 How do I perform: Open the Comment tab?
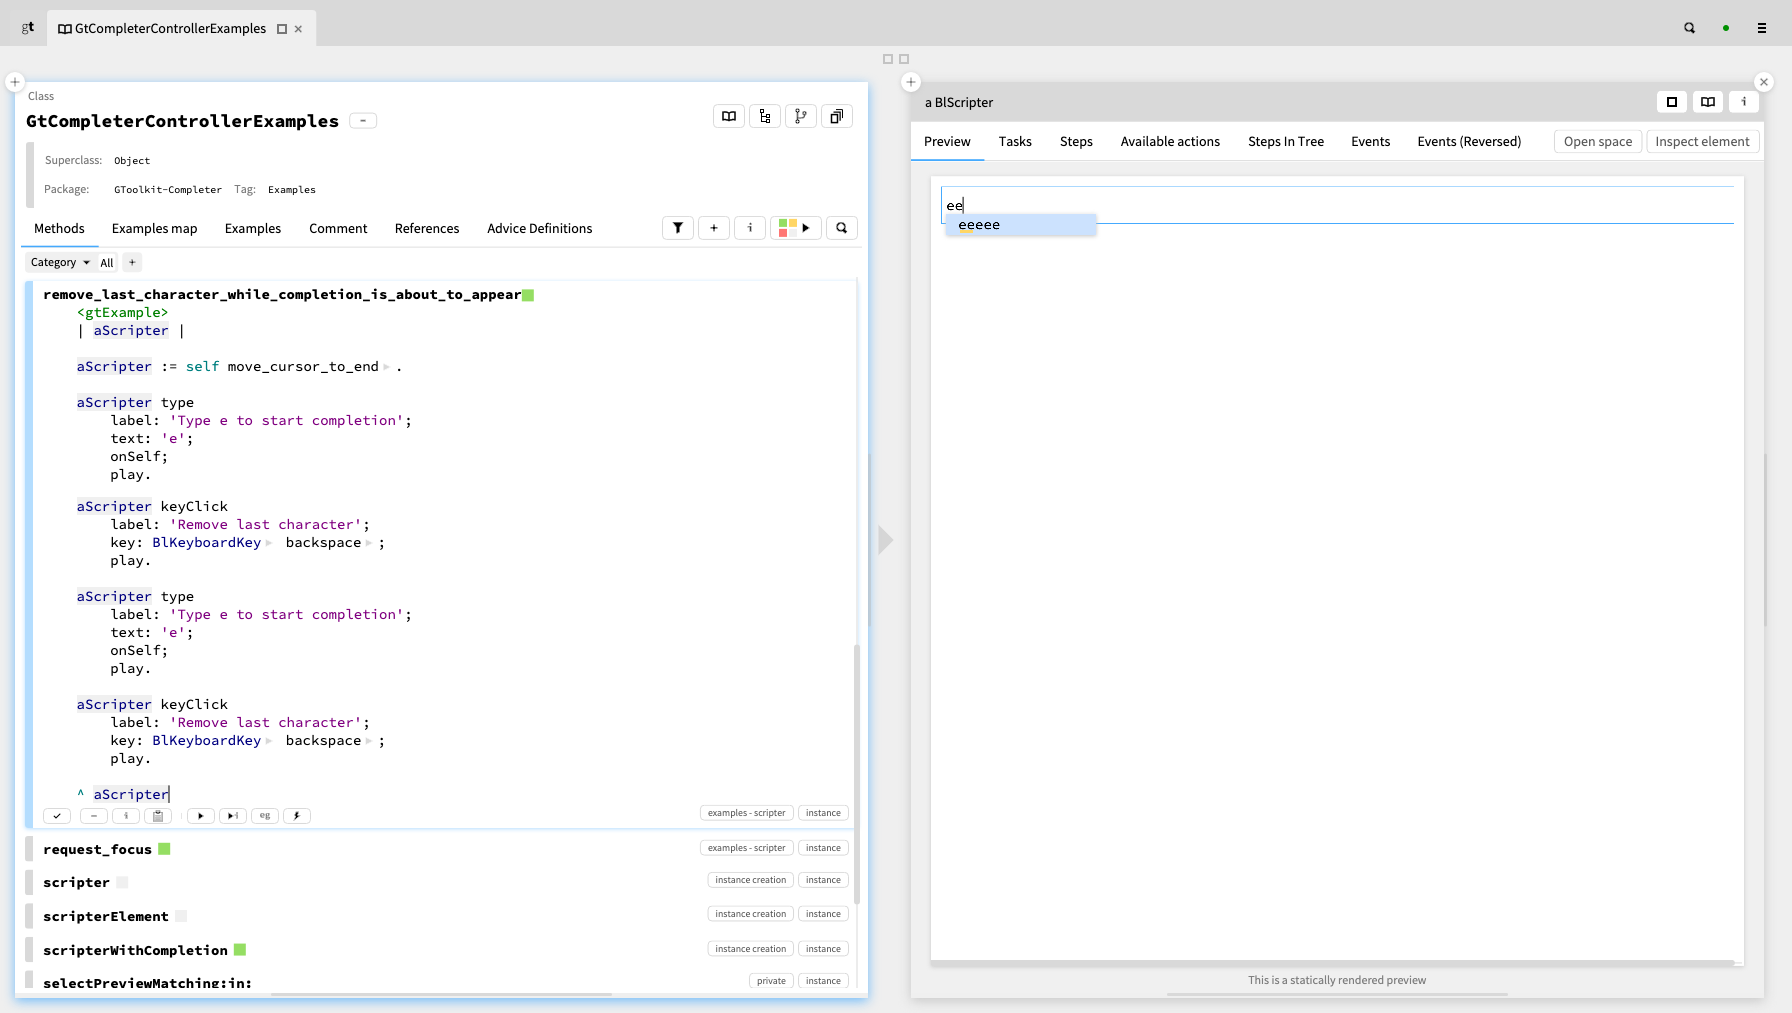(x=338, y=229)
